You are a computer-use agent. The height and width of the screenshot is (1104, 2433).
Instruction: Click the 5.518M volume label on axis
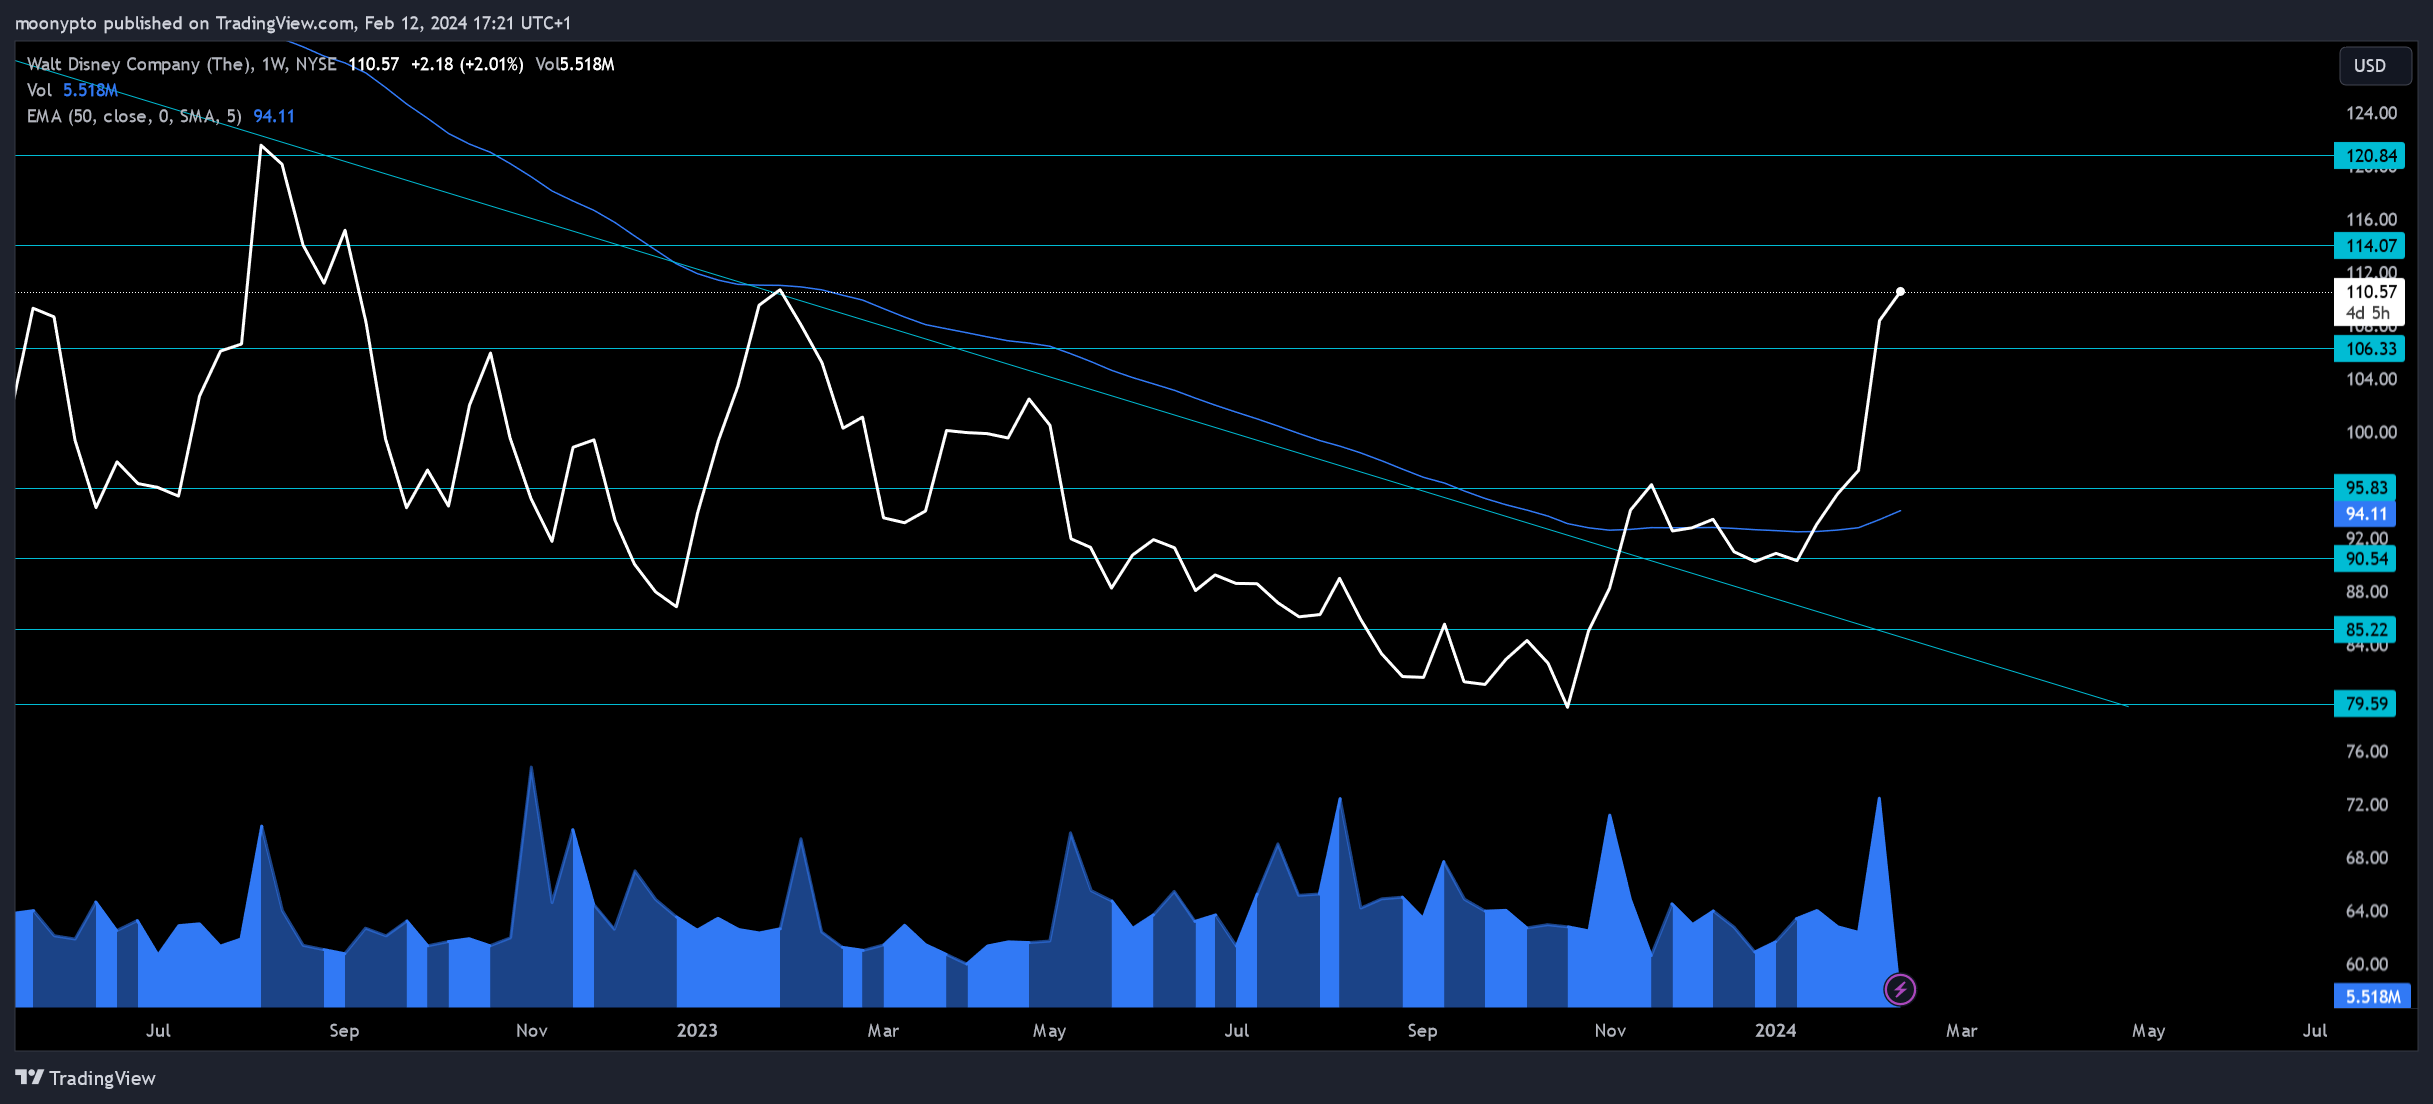coord(2372,997)
